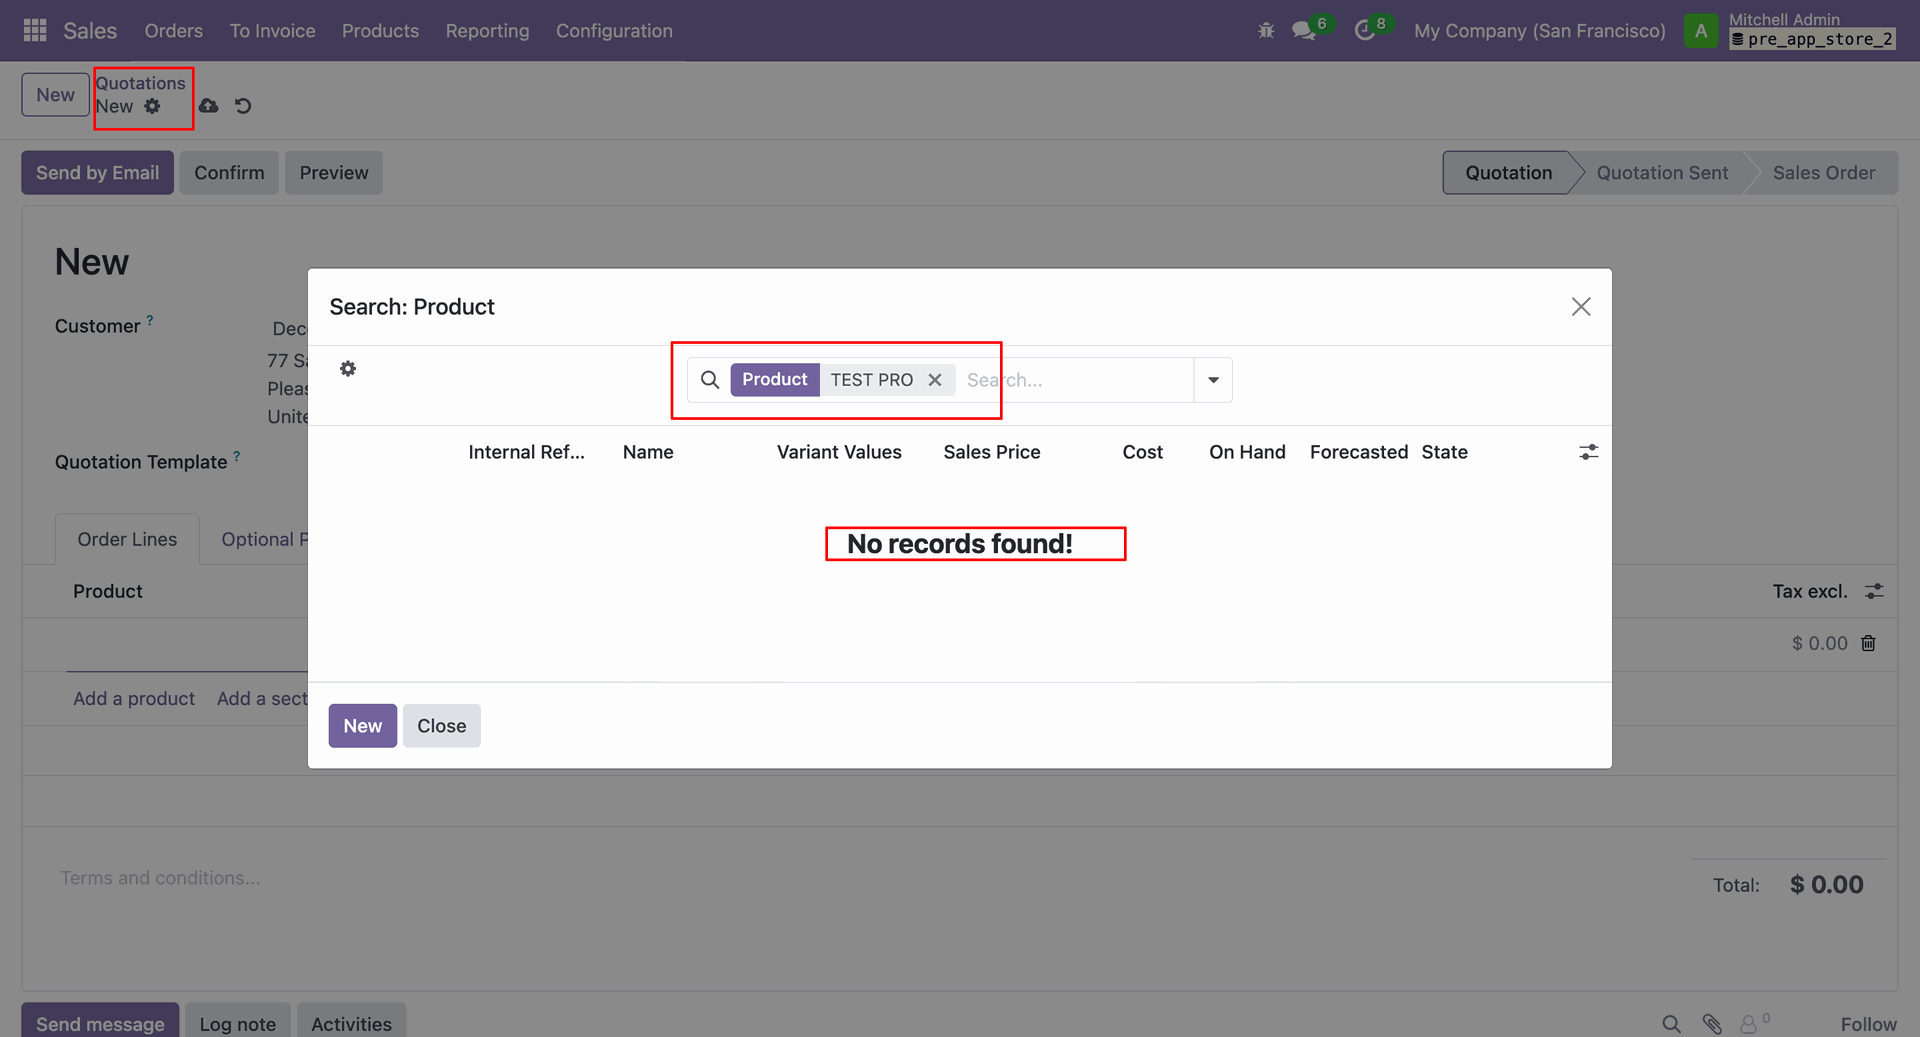Image resolution: width=1920 pixels, height=1037 pixels.
Task: Sort by Internal Reference column header
Action: click(x=527, y=452)
